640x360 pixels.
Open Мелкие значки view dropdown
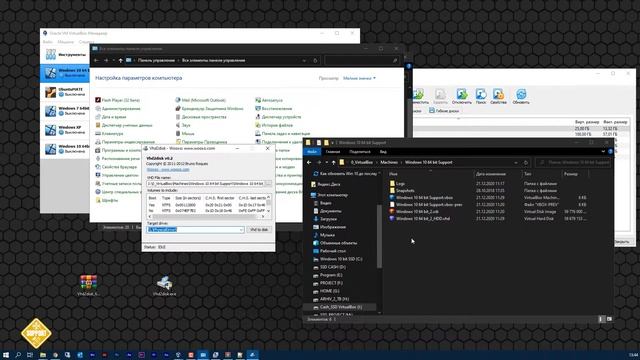[360, 78]
